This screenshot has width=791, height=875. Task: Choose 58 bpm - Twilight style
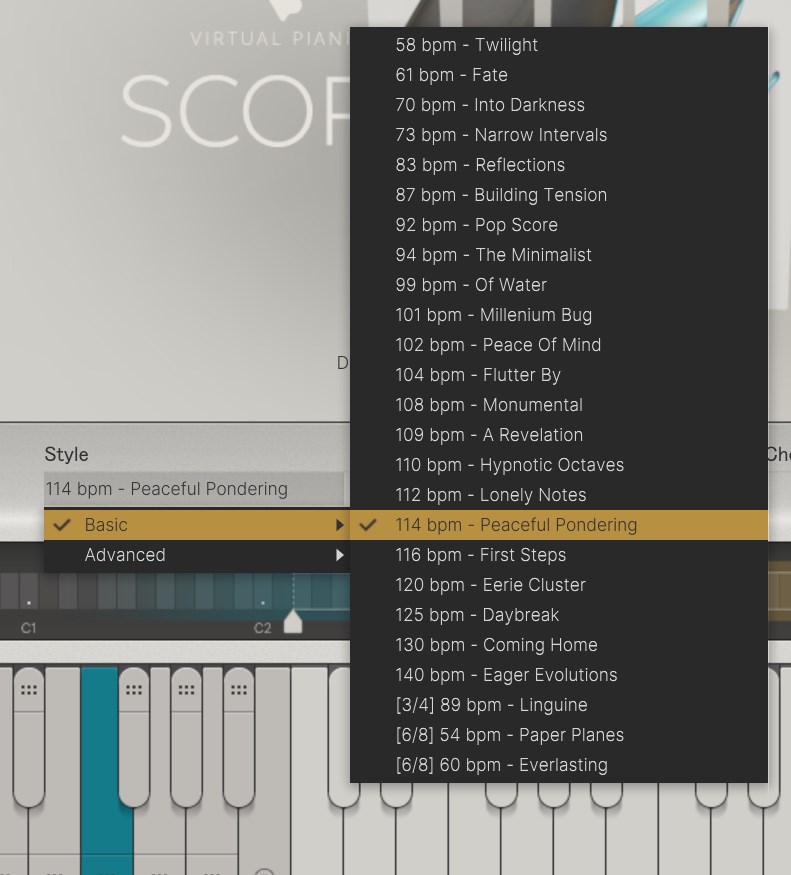click(x=466, y=45)
